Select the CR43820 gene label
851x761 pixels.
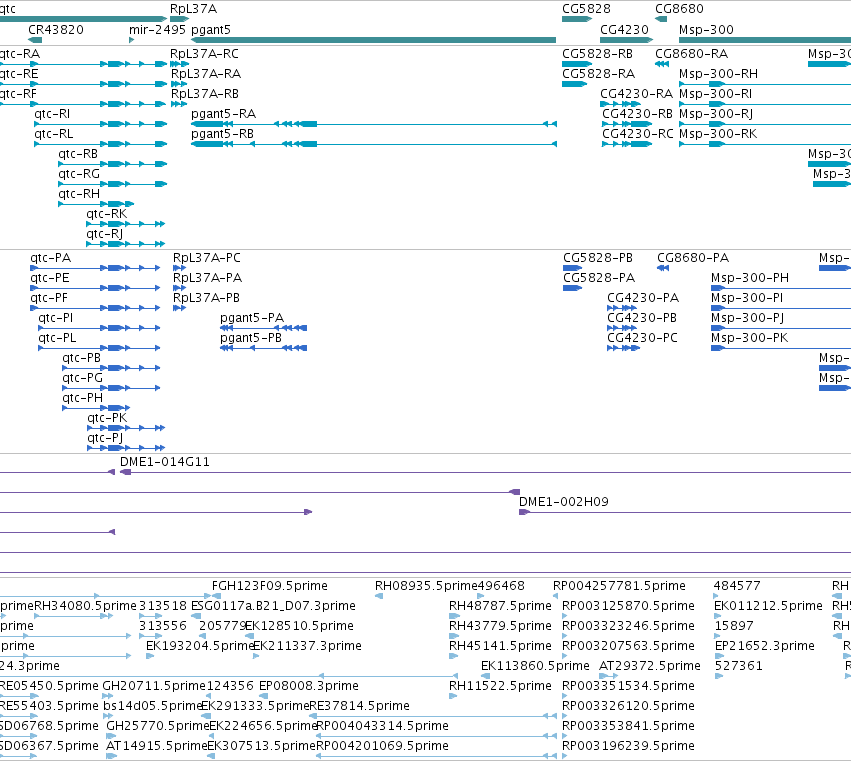tap(56, 30)
